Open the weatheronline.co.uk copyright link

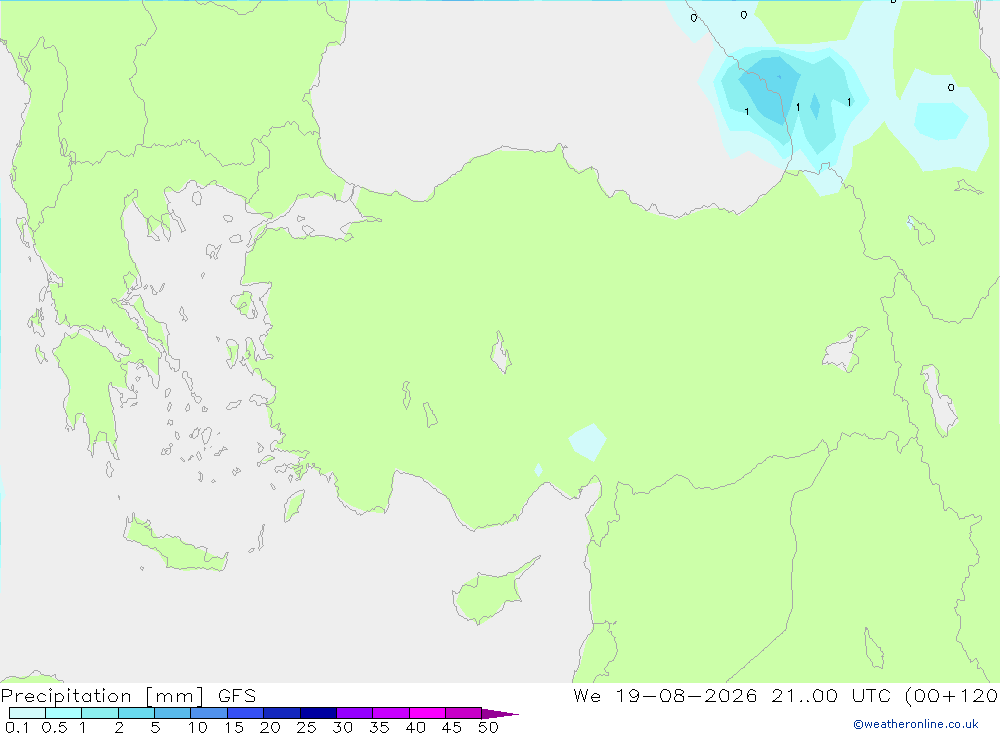click(916, 724)
